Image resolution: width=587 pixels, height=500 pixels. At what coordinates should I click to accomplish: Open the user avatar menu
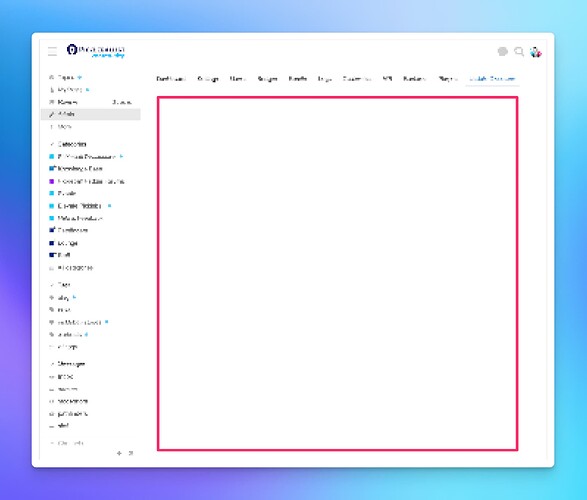click(x=536, y=52)
